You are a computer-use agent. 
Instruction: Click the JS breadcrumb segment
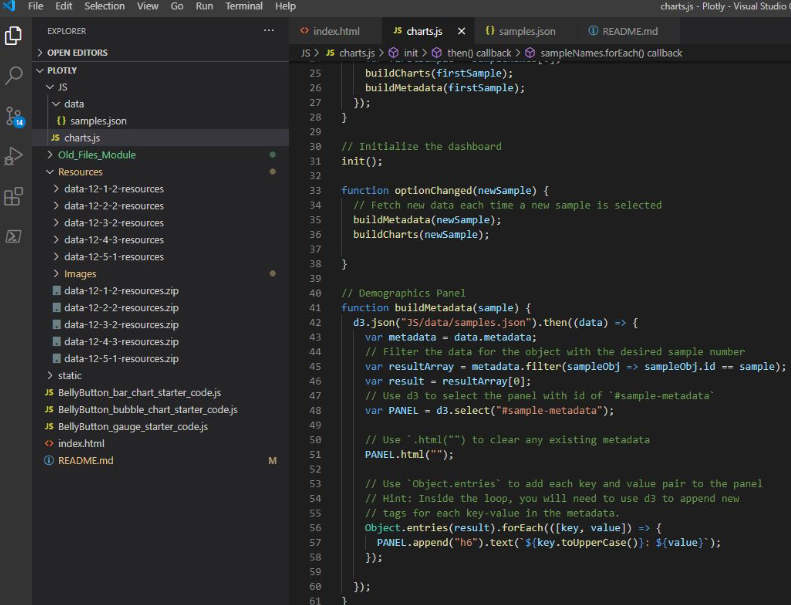point(306,53)
